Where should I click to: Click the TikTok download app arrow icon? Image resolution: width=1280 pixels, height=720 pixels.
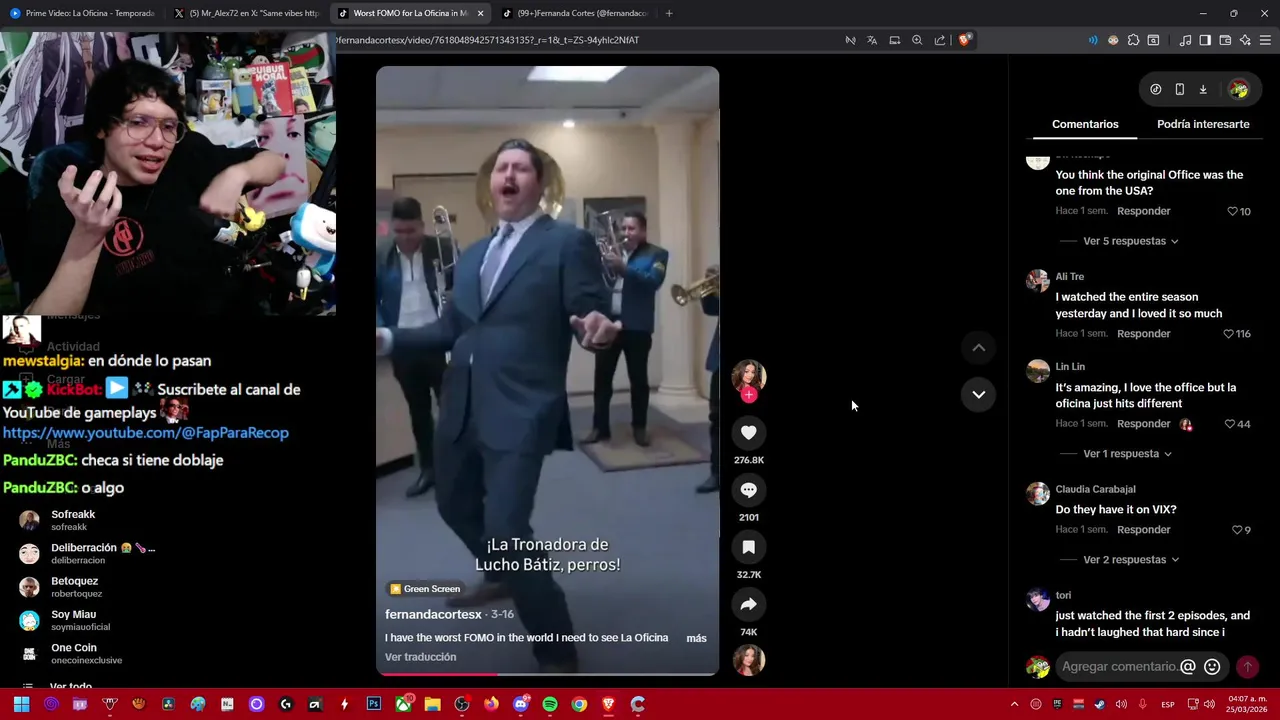pyautogui.click(x=1203, y=89)
